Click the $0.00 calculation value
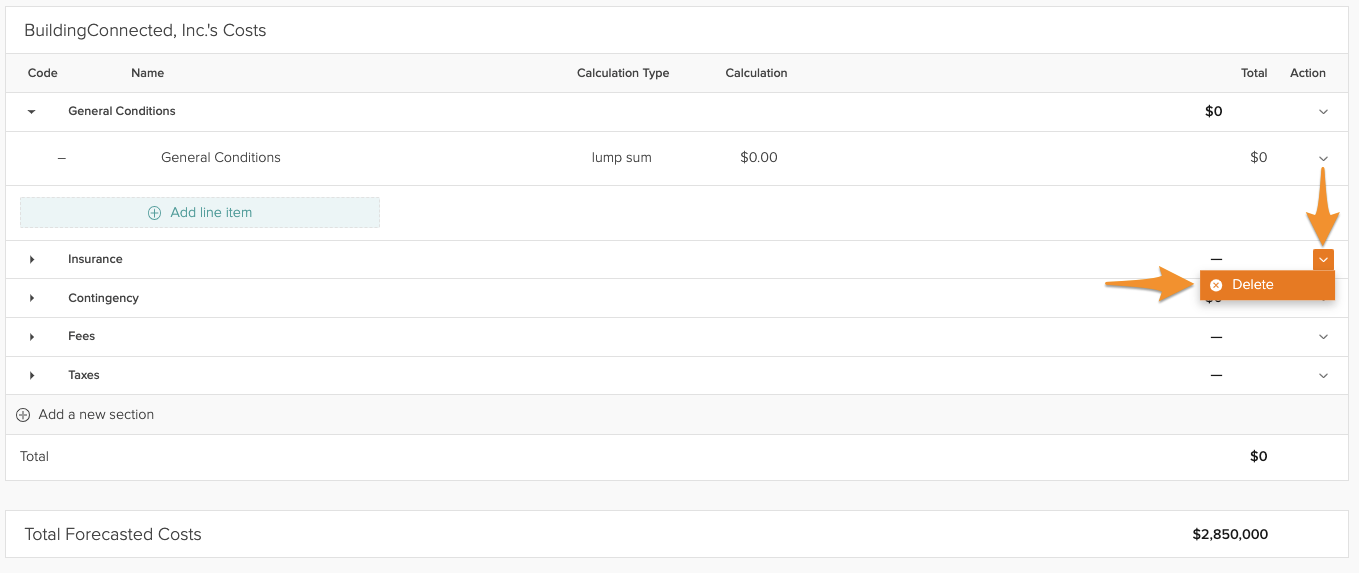The image size is (1359, 573). coord(758,157)
